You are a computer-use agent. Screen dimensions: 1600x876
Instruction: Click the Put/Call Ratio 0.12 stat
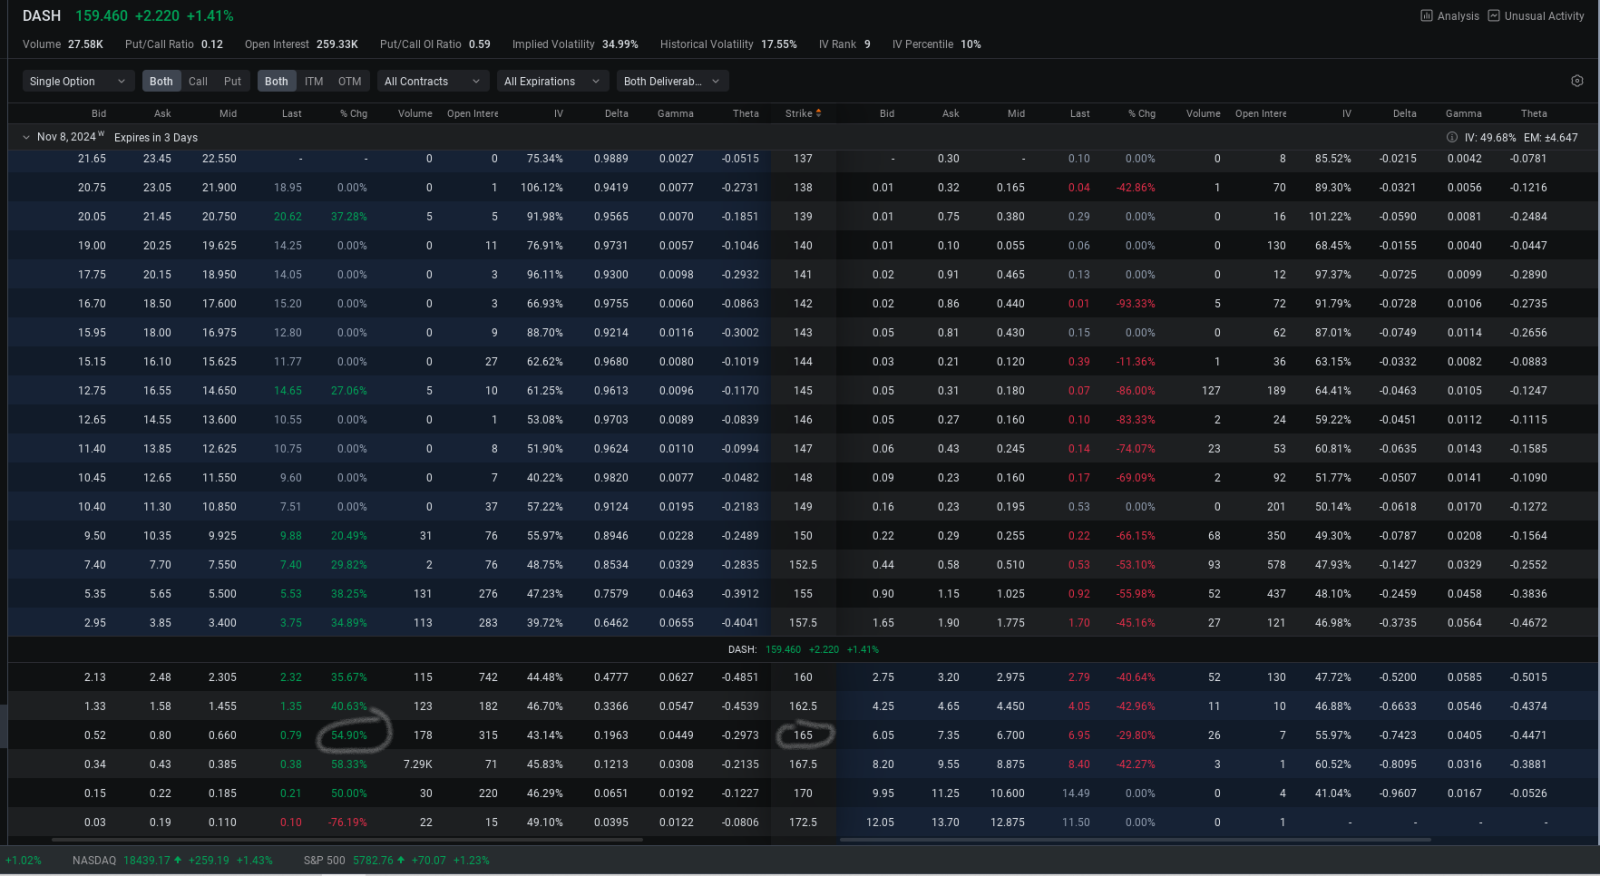click(x=174, y=44)
